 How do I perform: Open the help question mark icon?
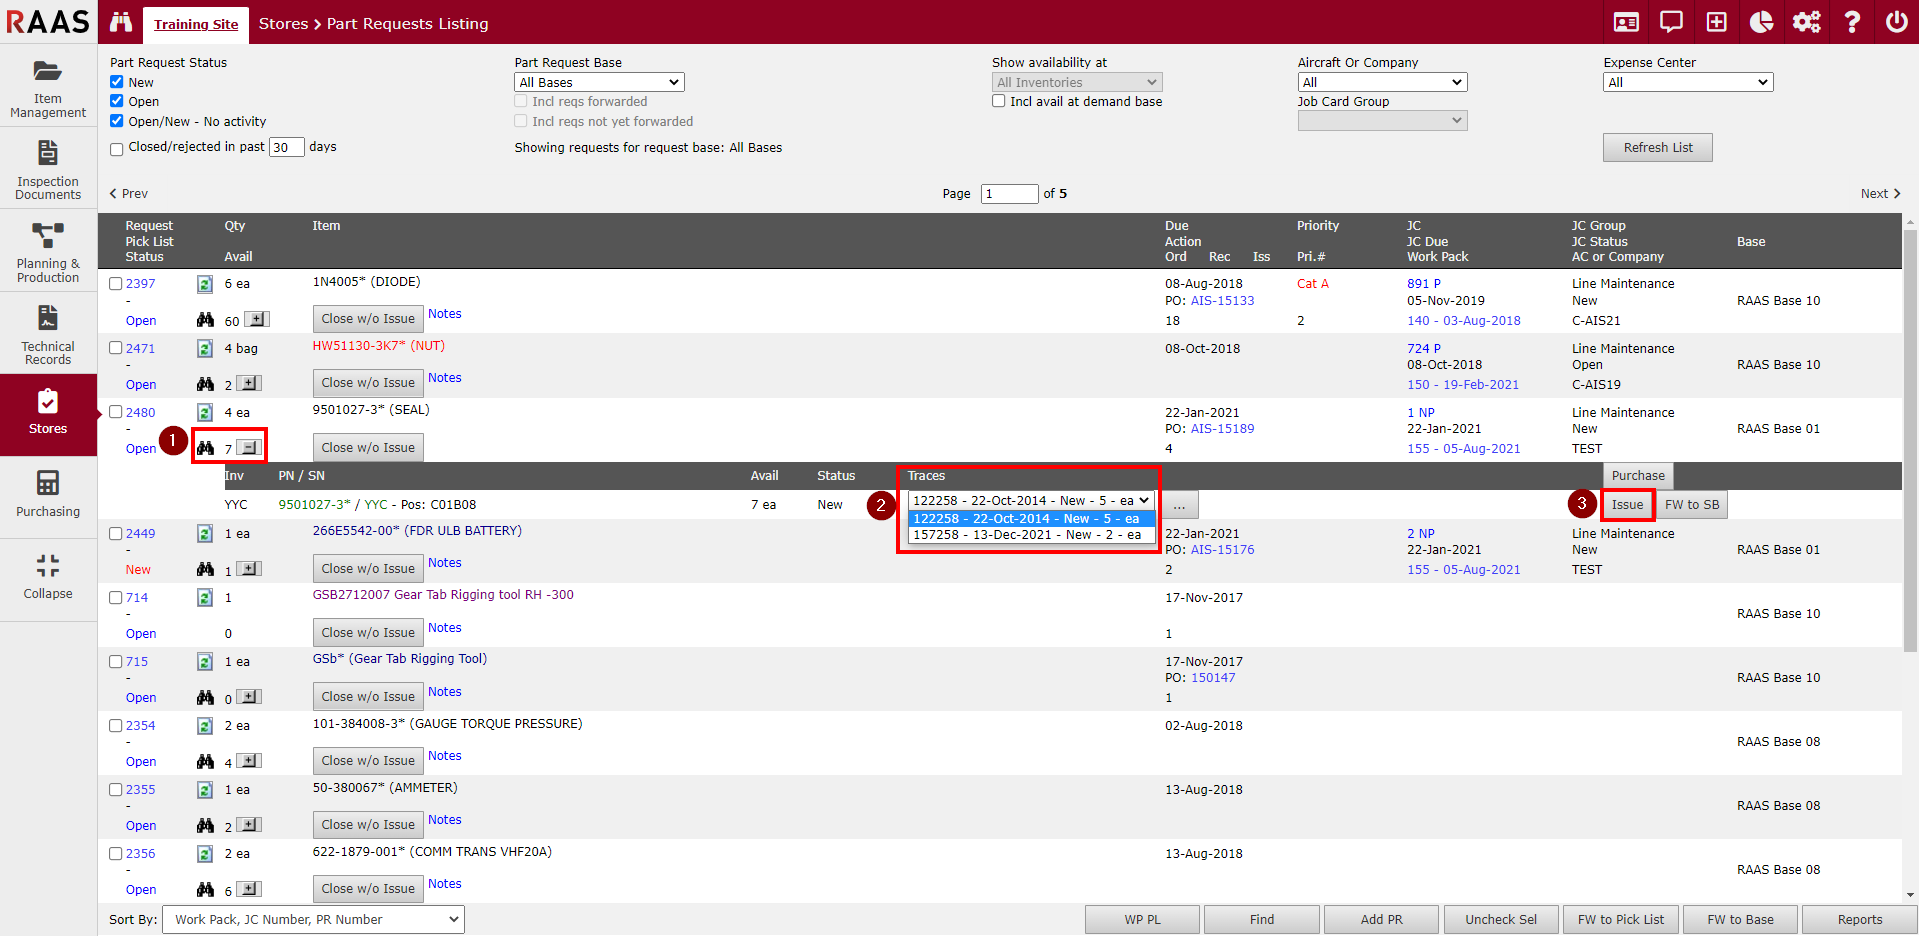tap(1852, 22)
